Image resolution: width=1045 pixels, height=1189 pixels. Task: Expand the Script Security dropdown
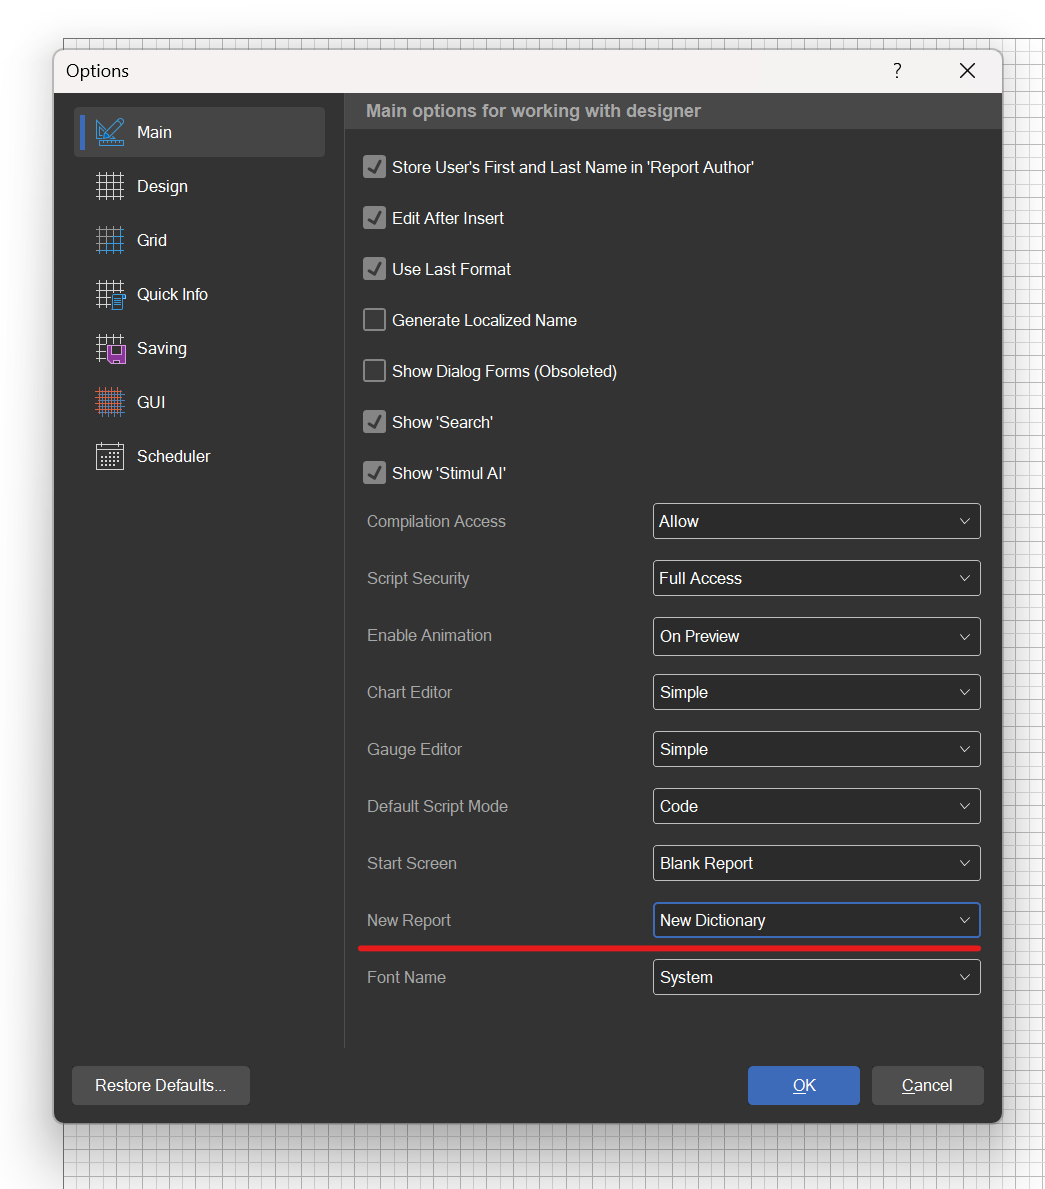coord(817,578)
